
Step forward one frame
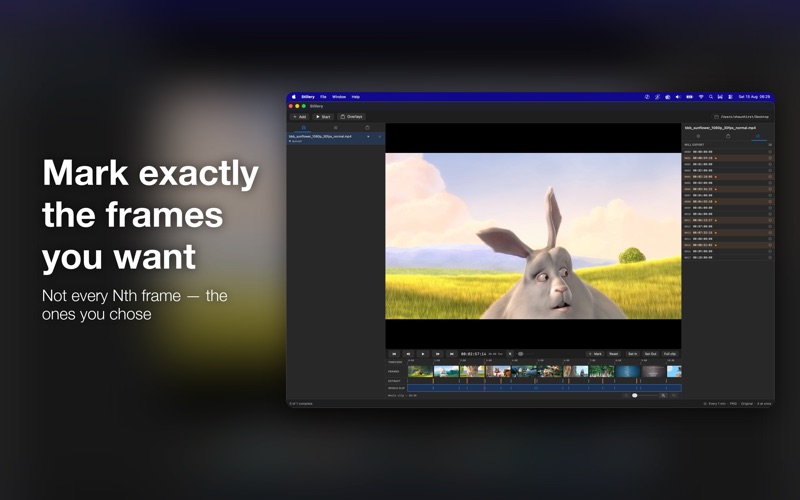pos(437,354)
